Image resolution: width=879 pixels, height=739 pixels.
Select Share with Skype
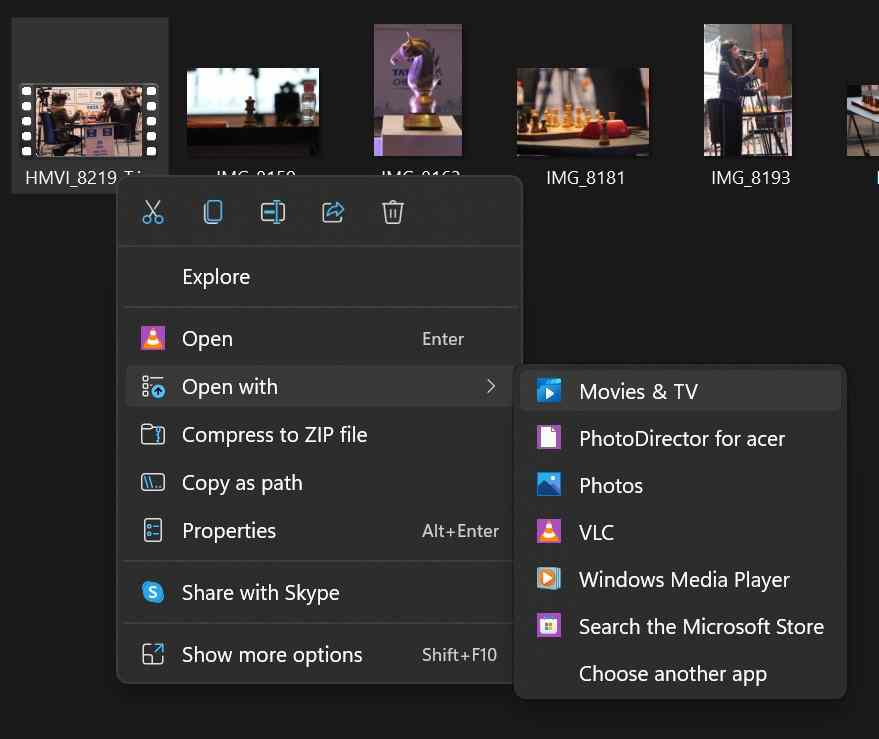(x=320, y=593)
